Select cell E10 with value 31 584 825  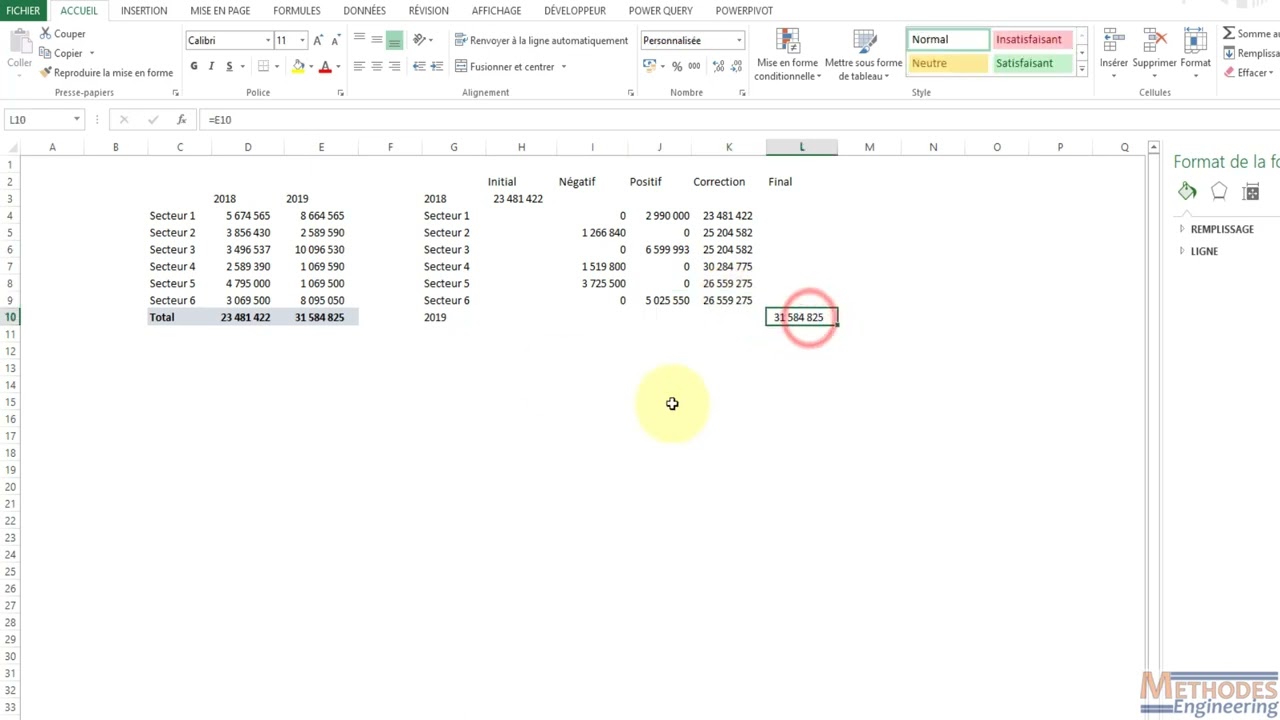click(x=321, y=317)
